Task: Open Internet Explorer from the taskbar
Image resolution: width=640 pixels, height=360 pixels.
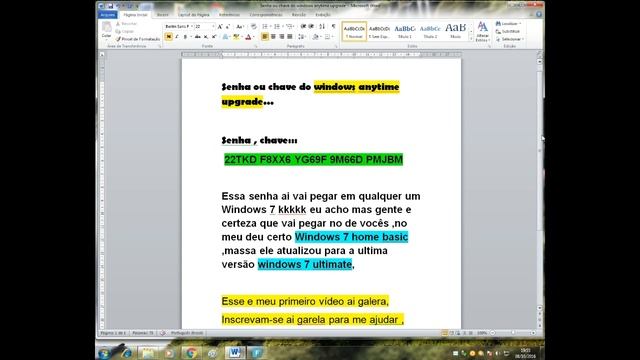Action: click(126, 352)
